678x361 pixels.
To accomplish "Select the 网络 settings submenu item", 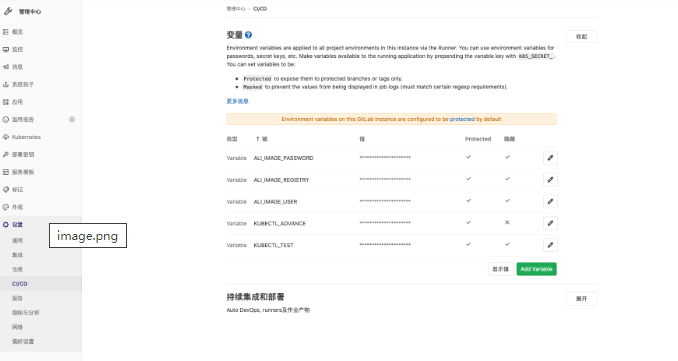I will tap(17, 327).
